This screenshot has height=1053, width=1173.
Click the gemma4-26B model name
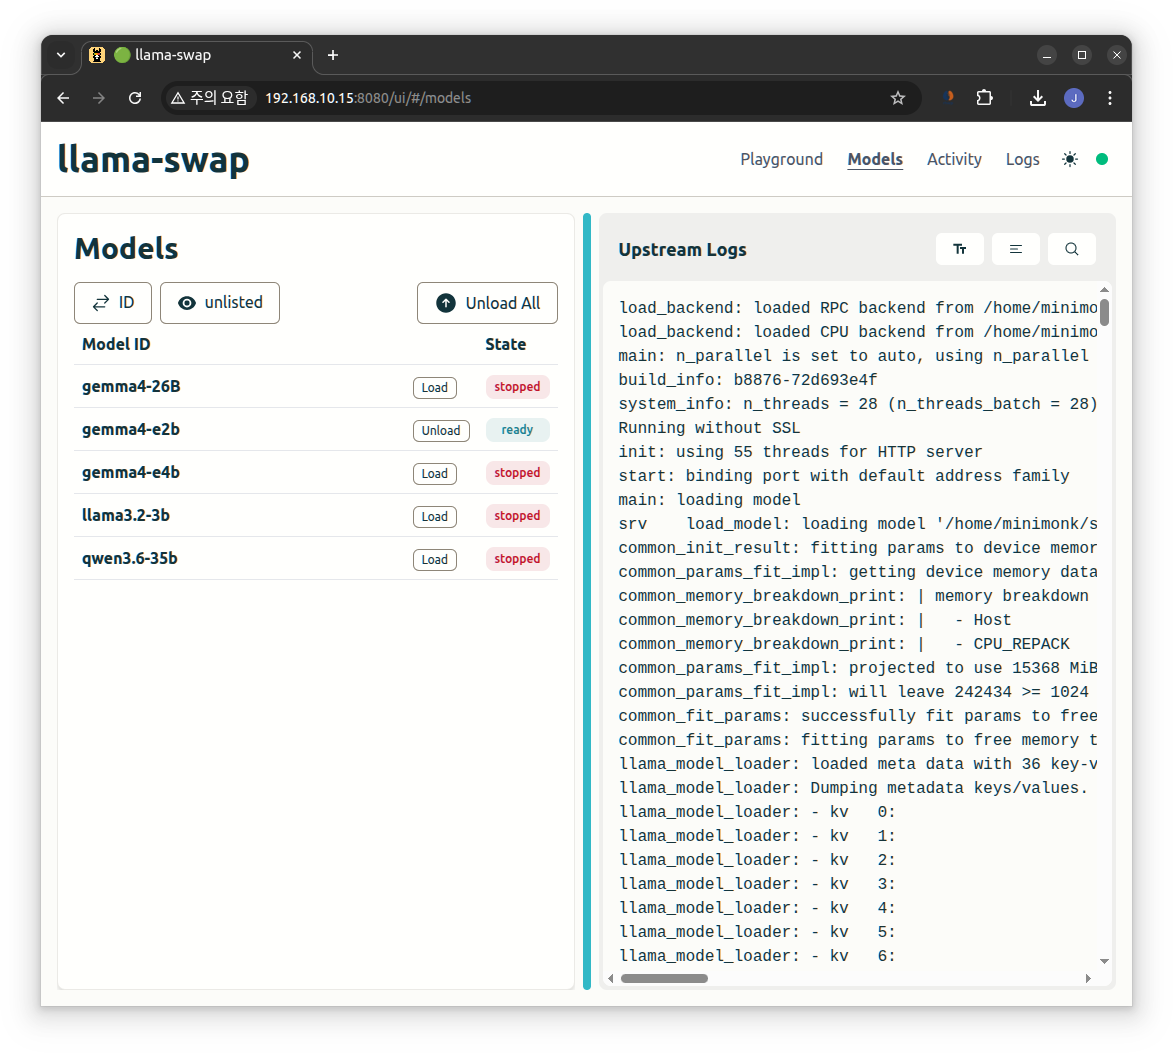131,387
